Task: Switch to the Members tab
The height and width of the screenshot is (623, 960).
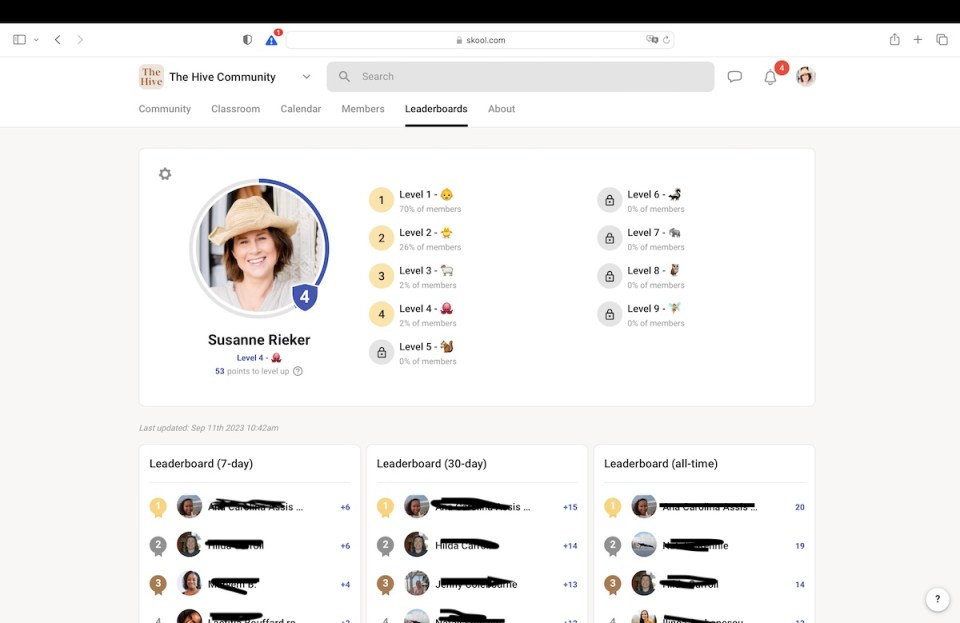Action: [363, 108]
